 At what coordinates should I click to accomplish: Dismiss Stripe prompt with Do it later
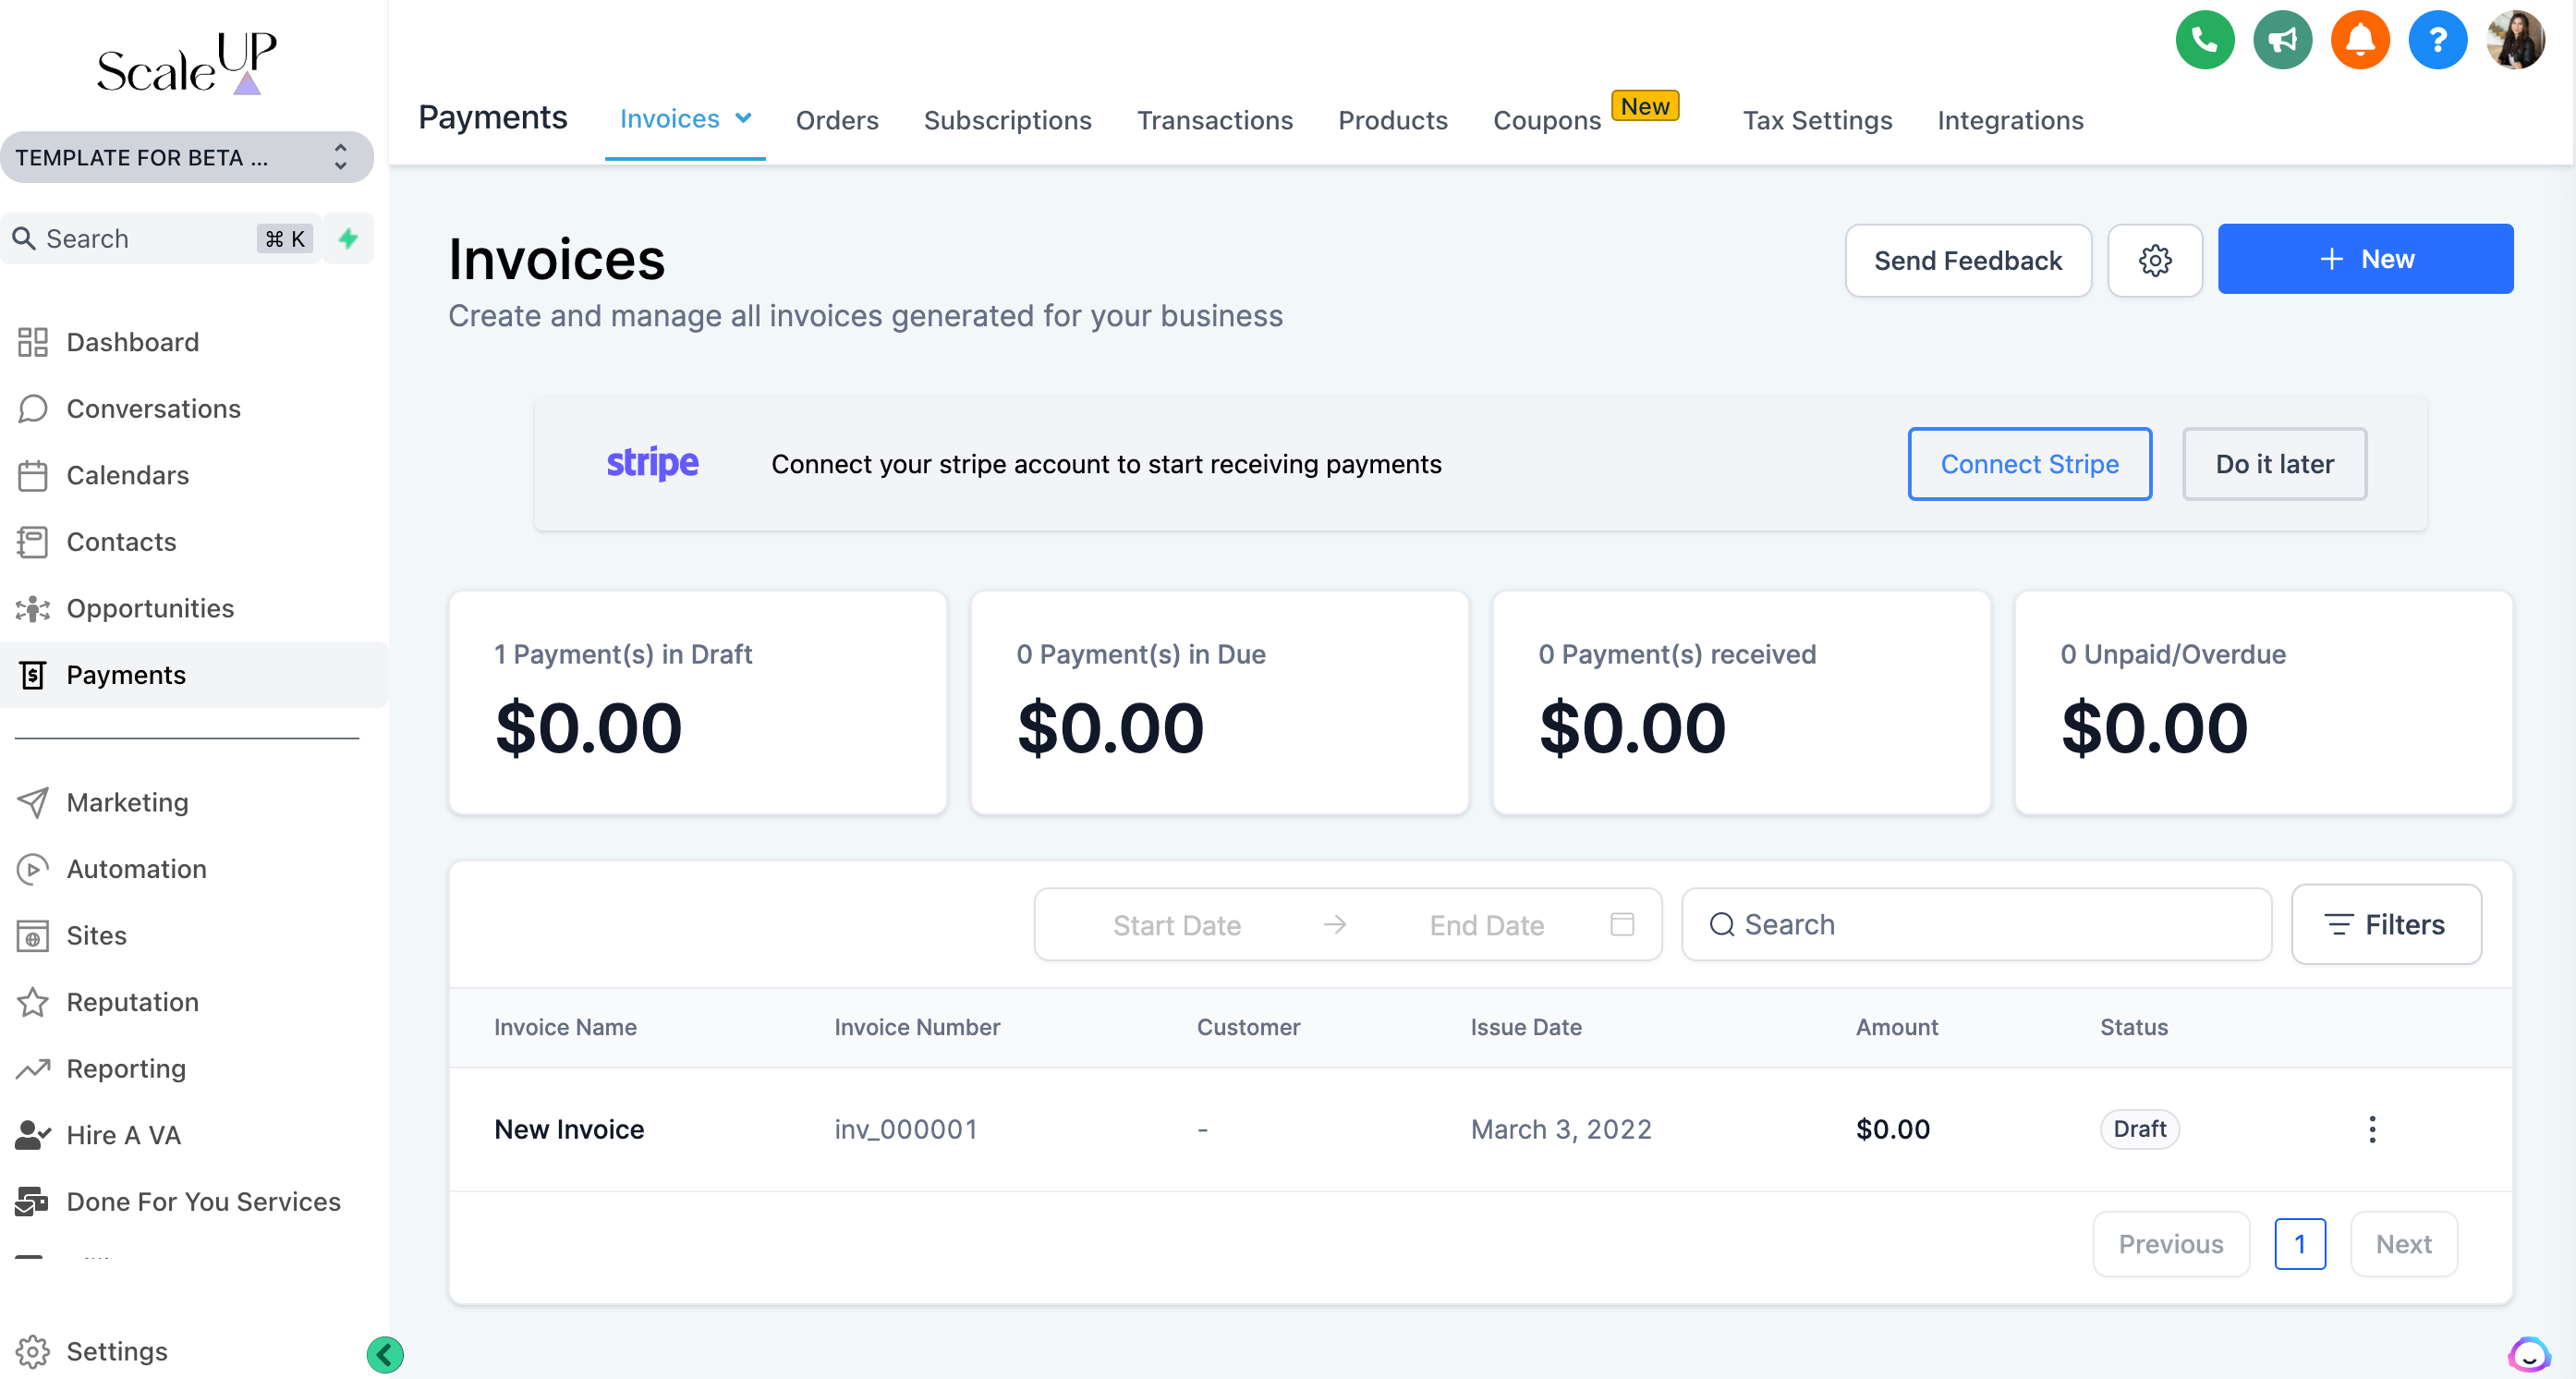2274,464
